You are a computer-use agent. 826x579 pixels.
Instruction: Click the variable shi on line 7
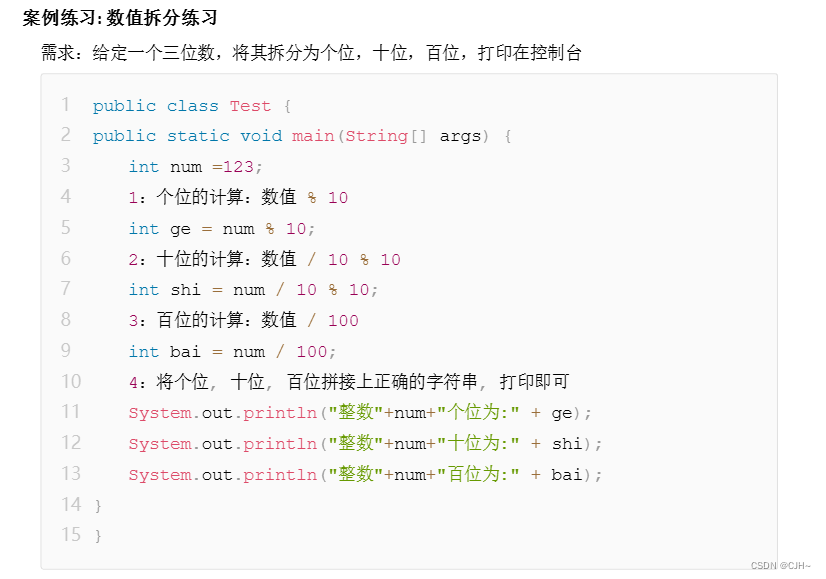point(185,290)
